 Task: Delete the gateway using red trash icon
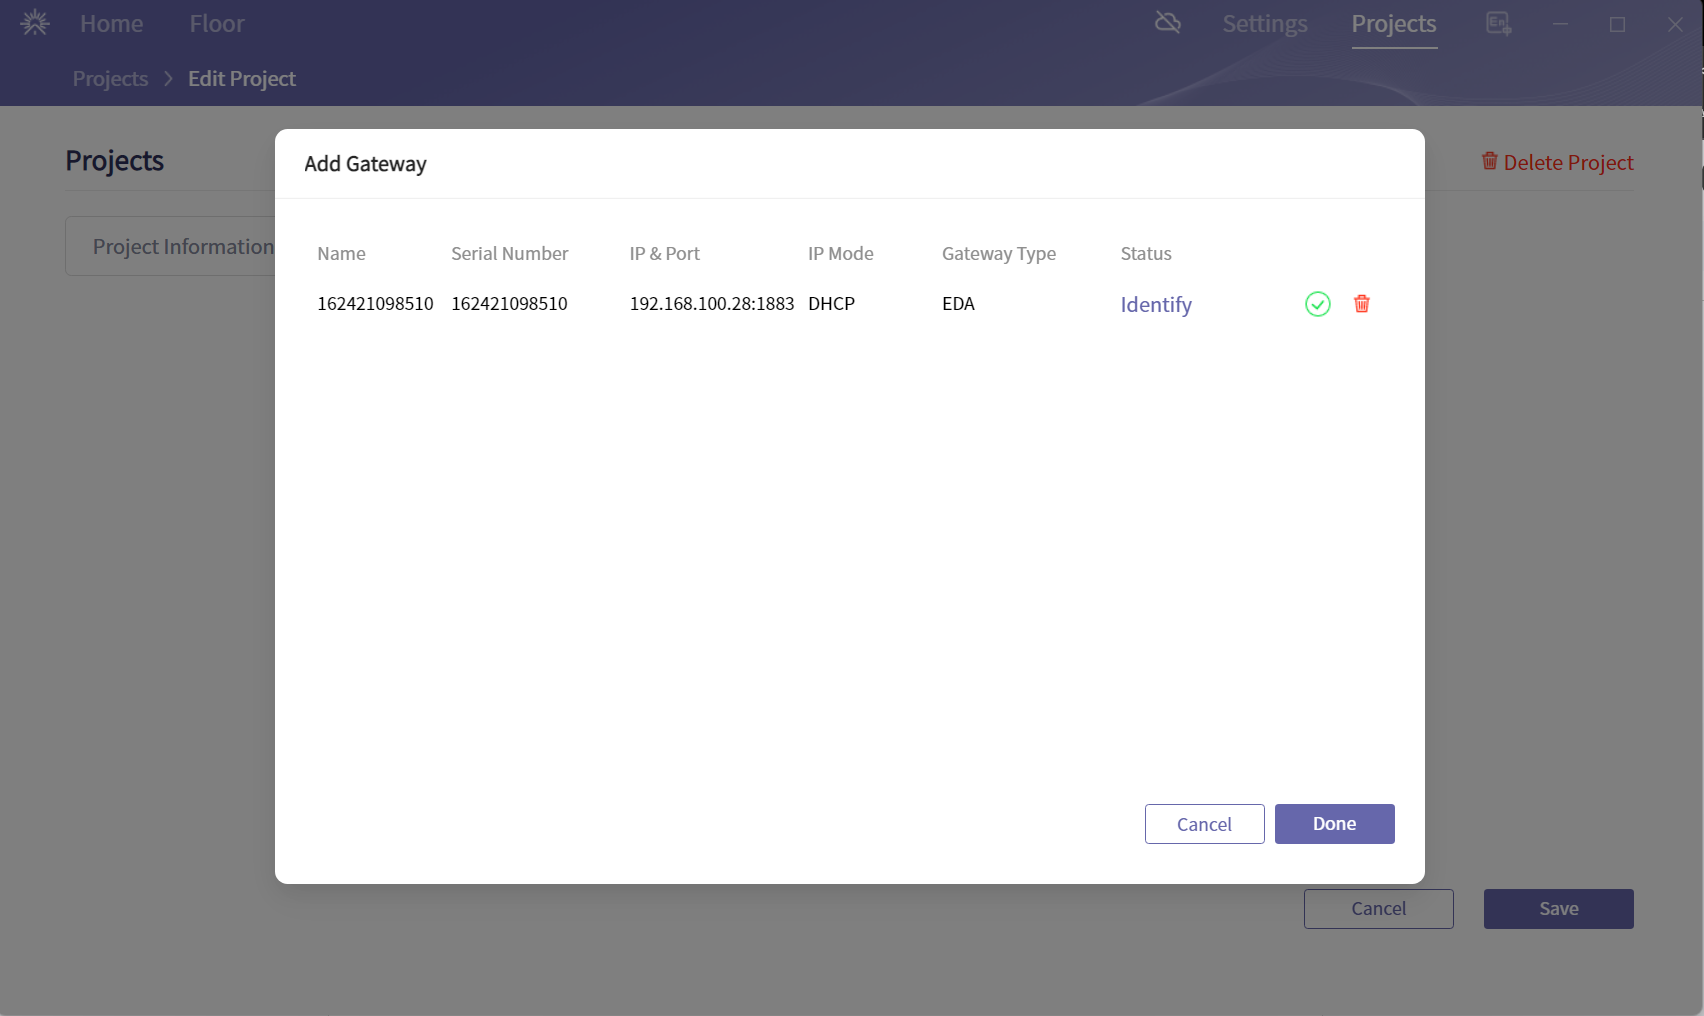pos(1361,304)
